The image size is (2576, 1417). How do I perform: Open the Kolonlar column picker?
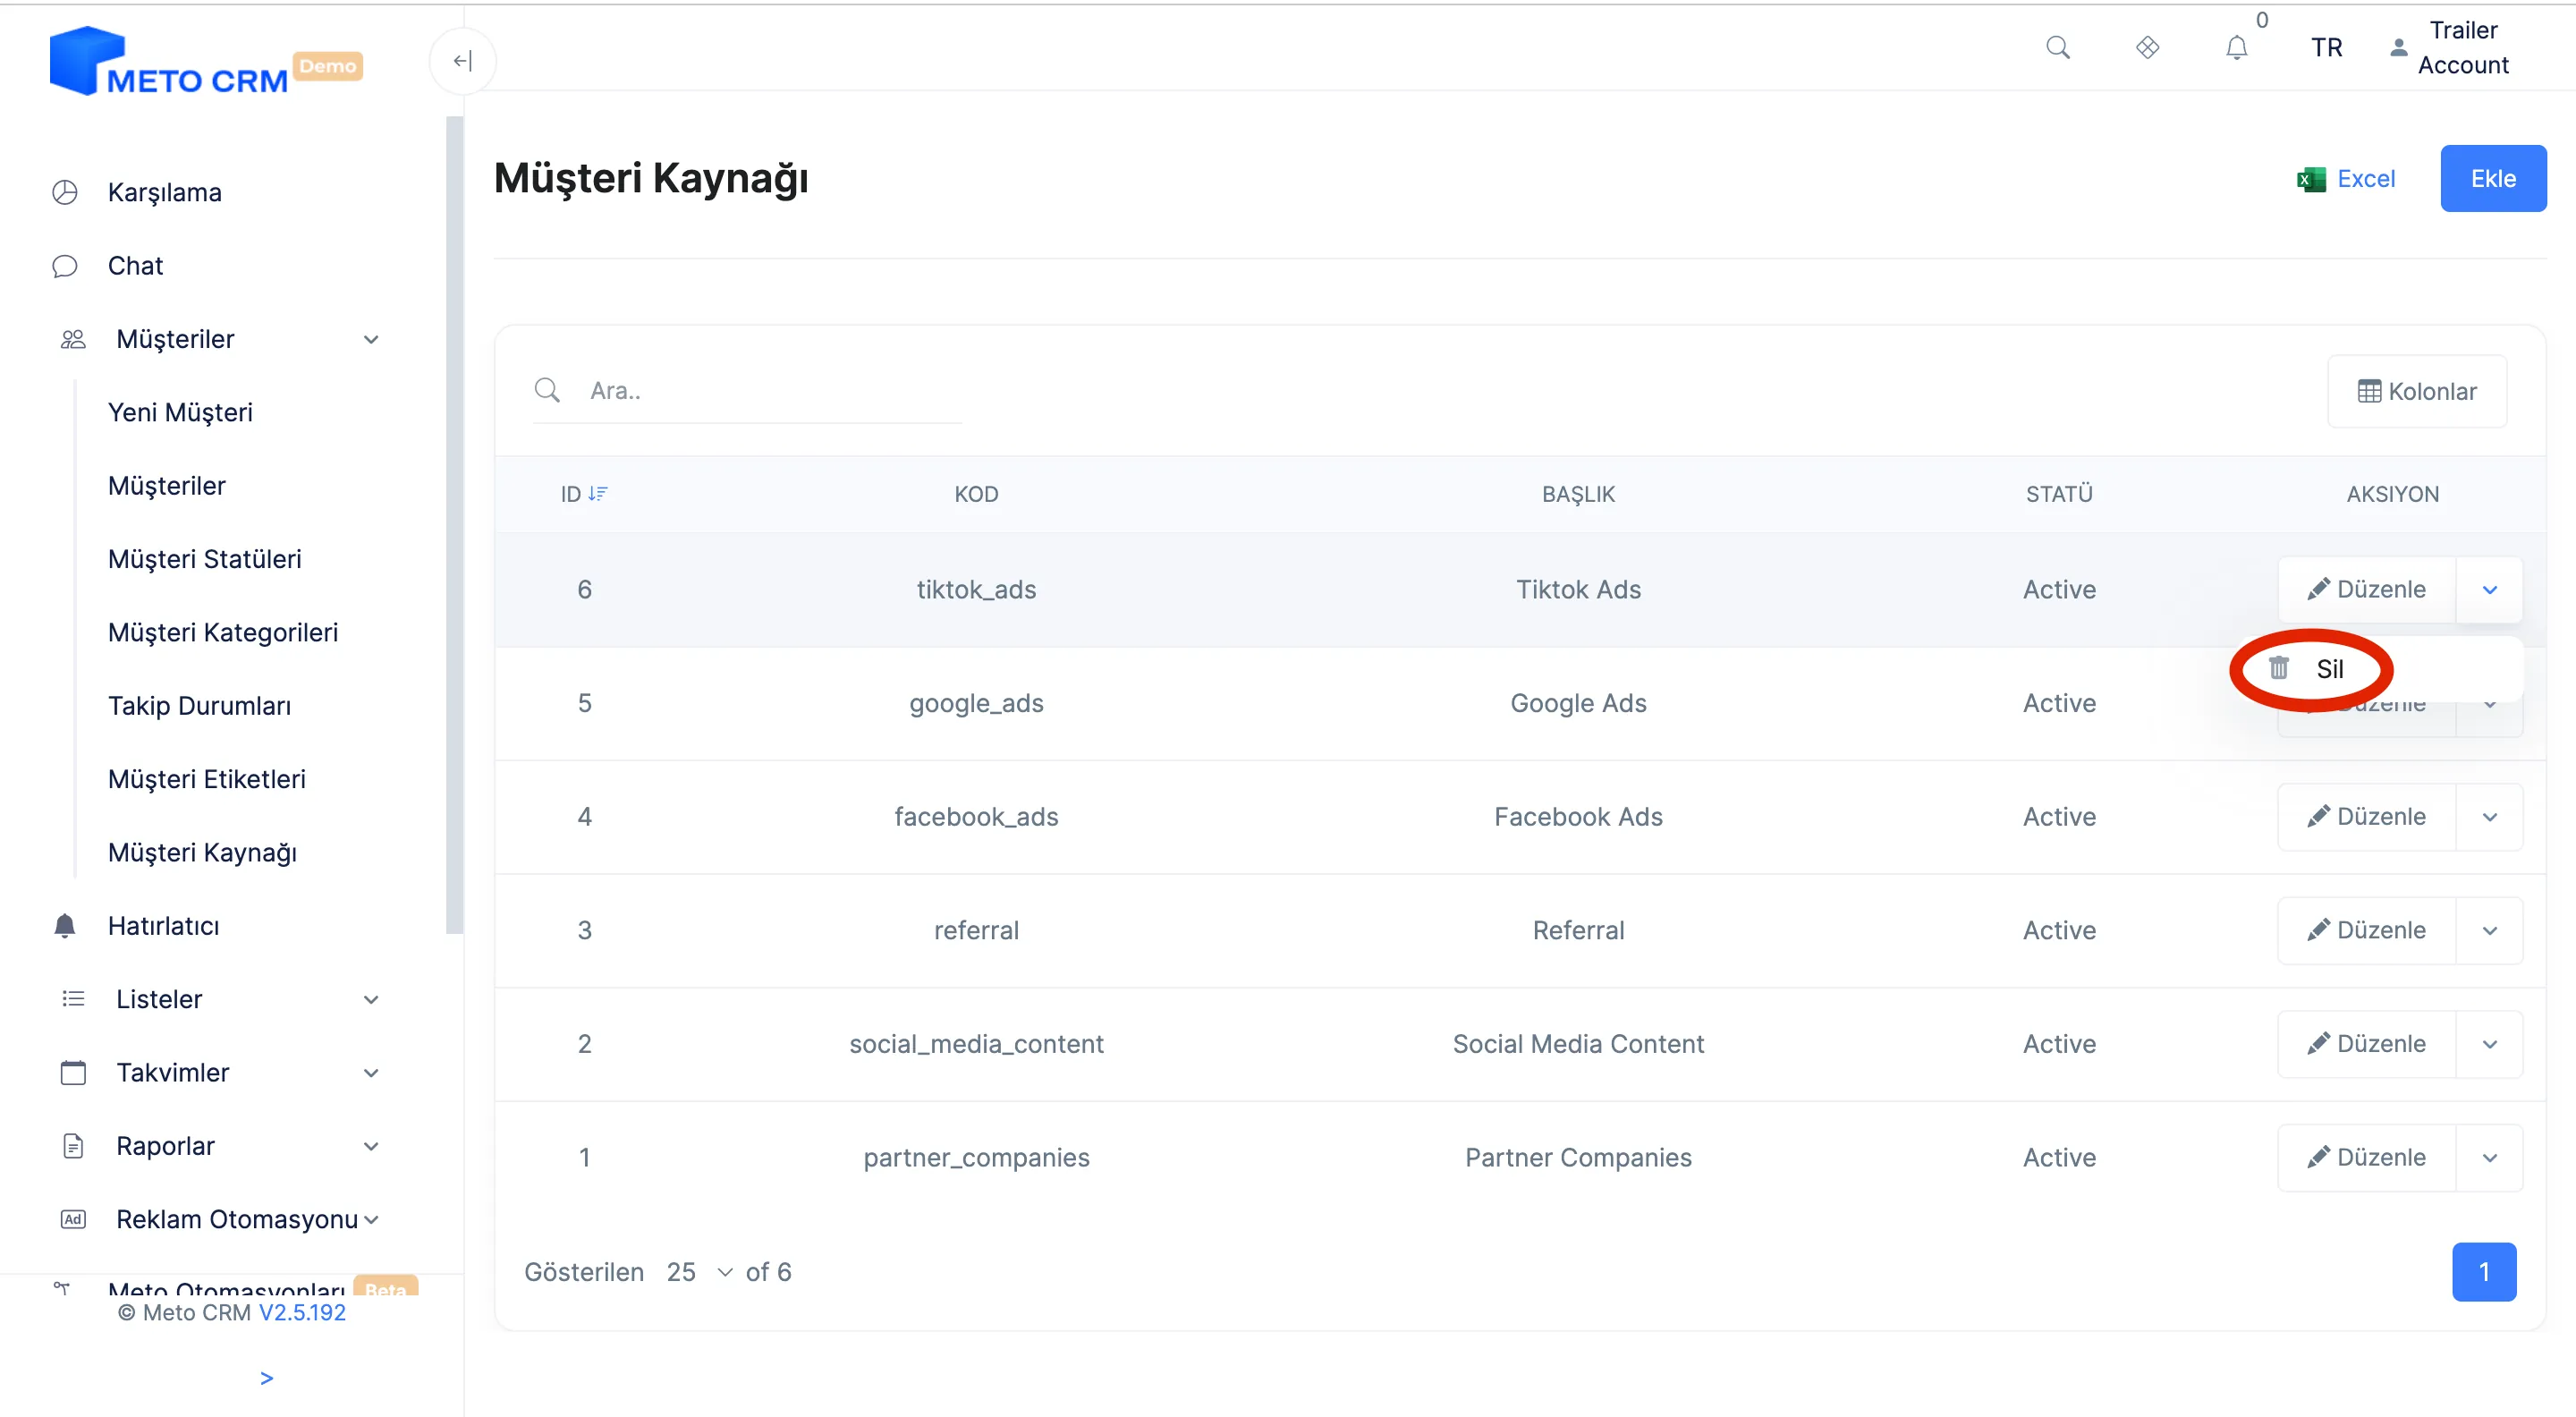[2416, 391]
